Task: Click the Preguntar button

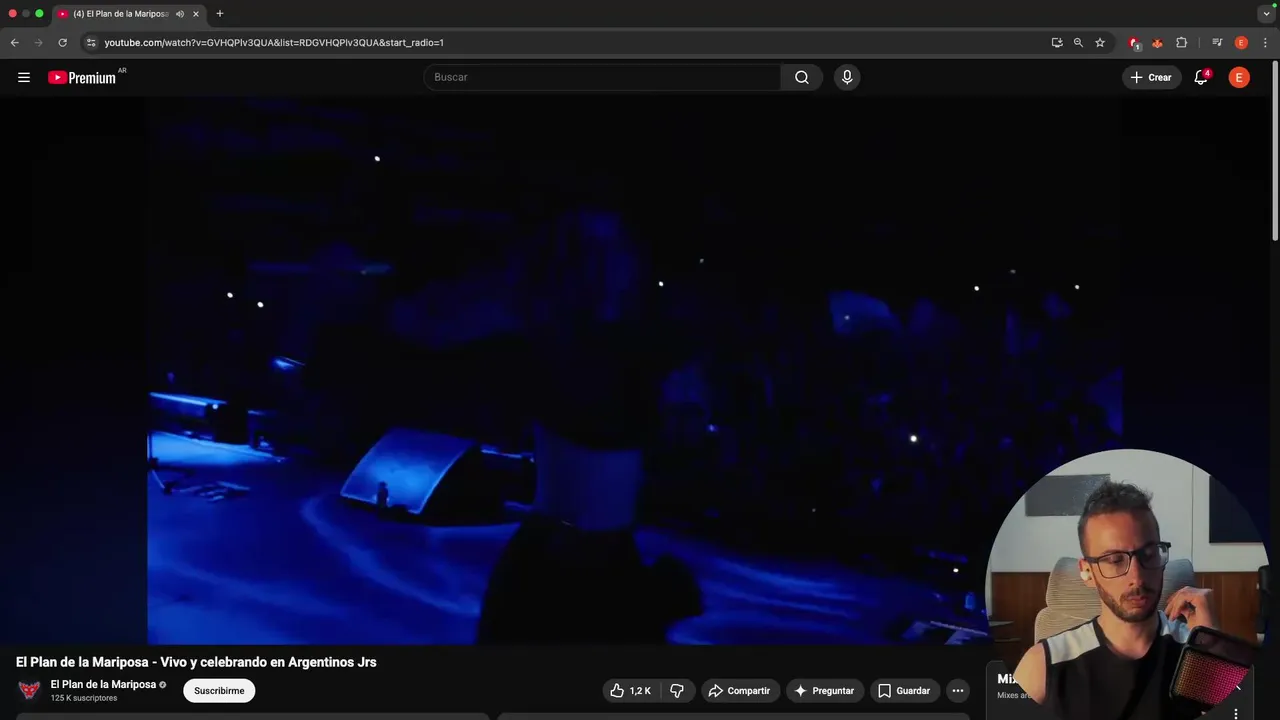Action: (824, 691)
